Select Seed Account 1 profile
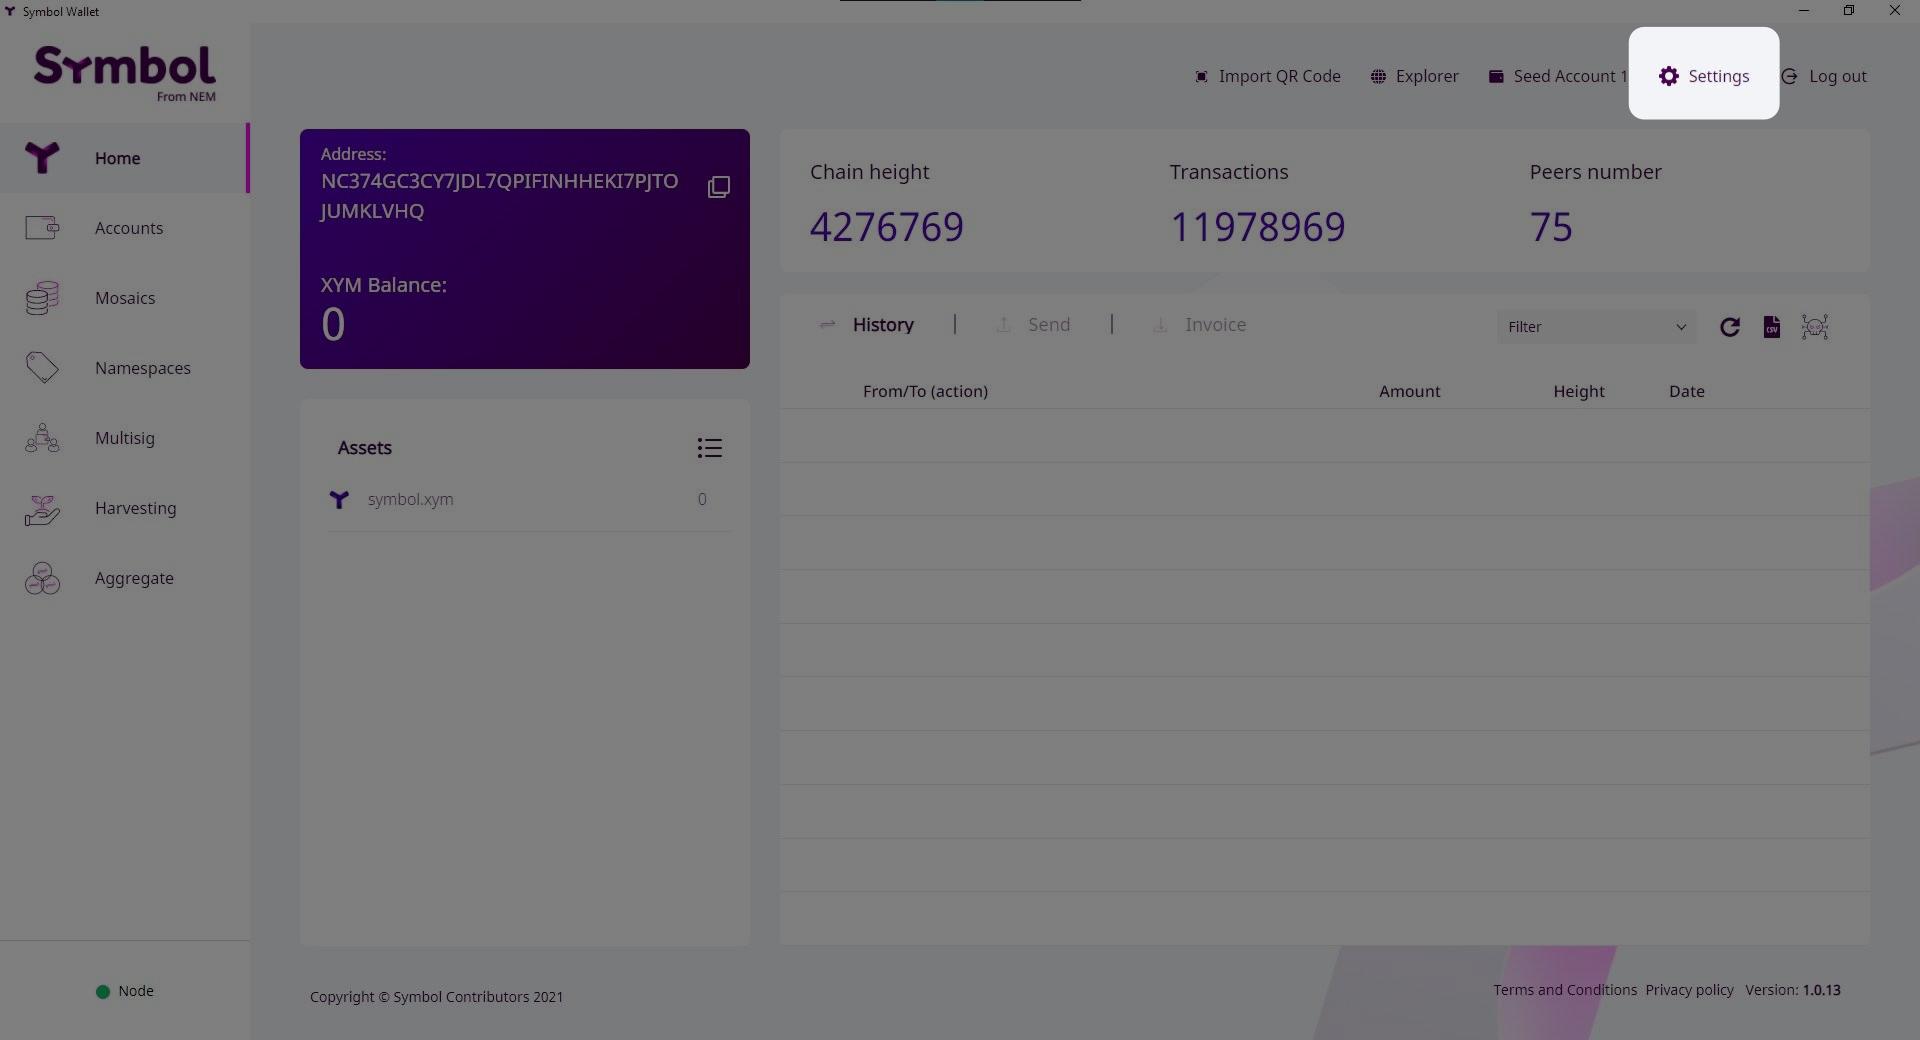1920x1040 pixels. [1557, 76]
